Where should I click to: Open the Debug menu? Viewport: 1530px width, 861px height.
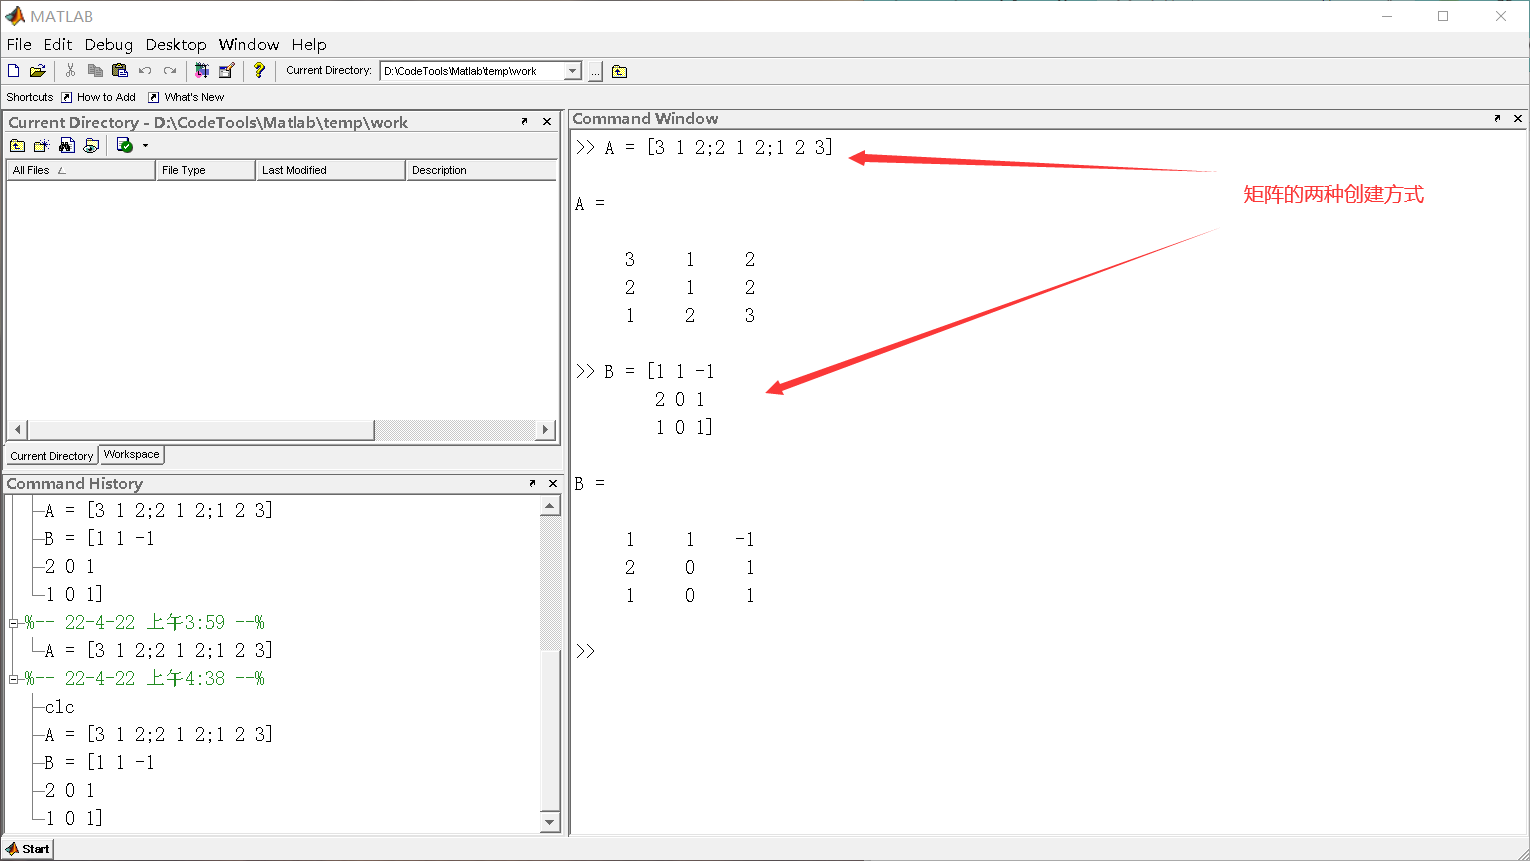click(x=109, y=44)
